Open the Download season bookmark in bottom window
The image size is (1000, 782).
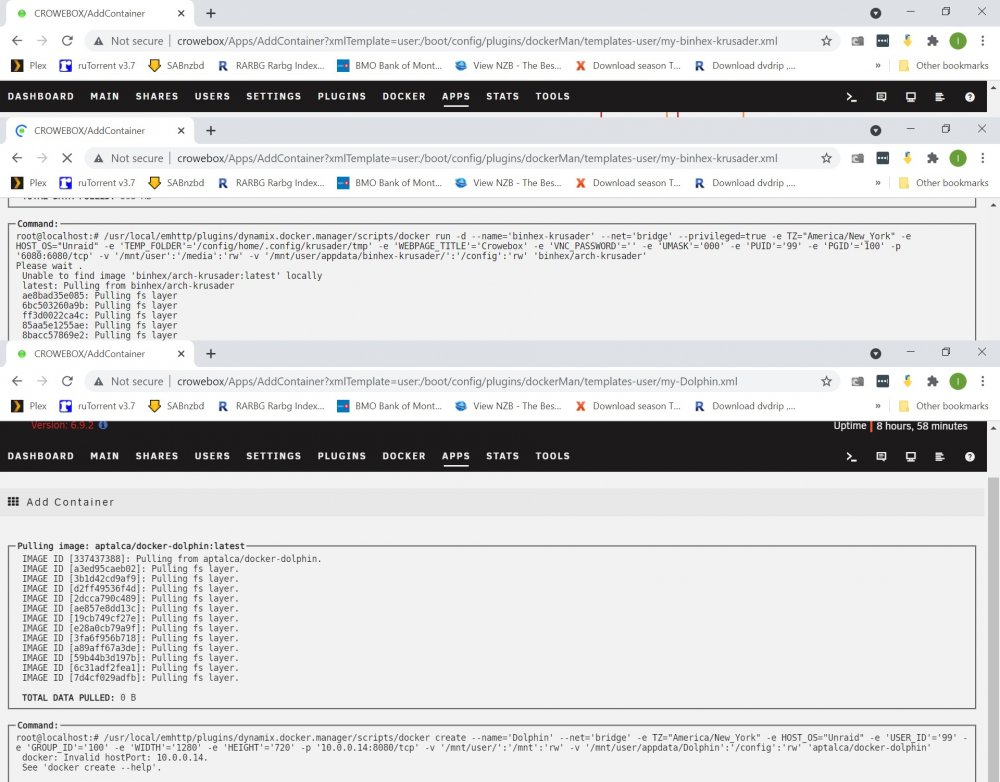[628, 406]
